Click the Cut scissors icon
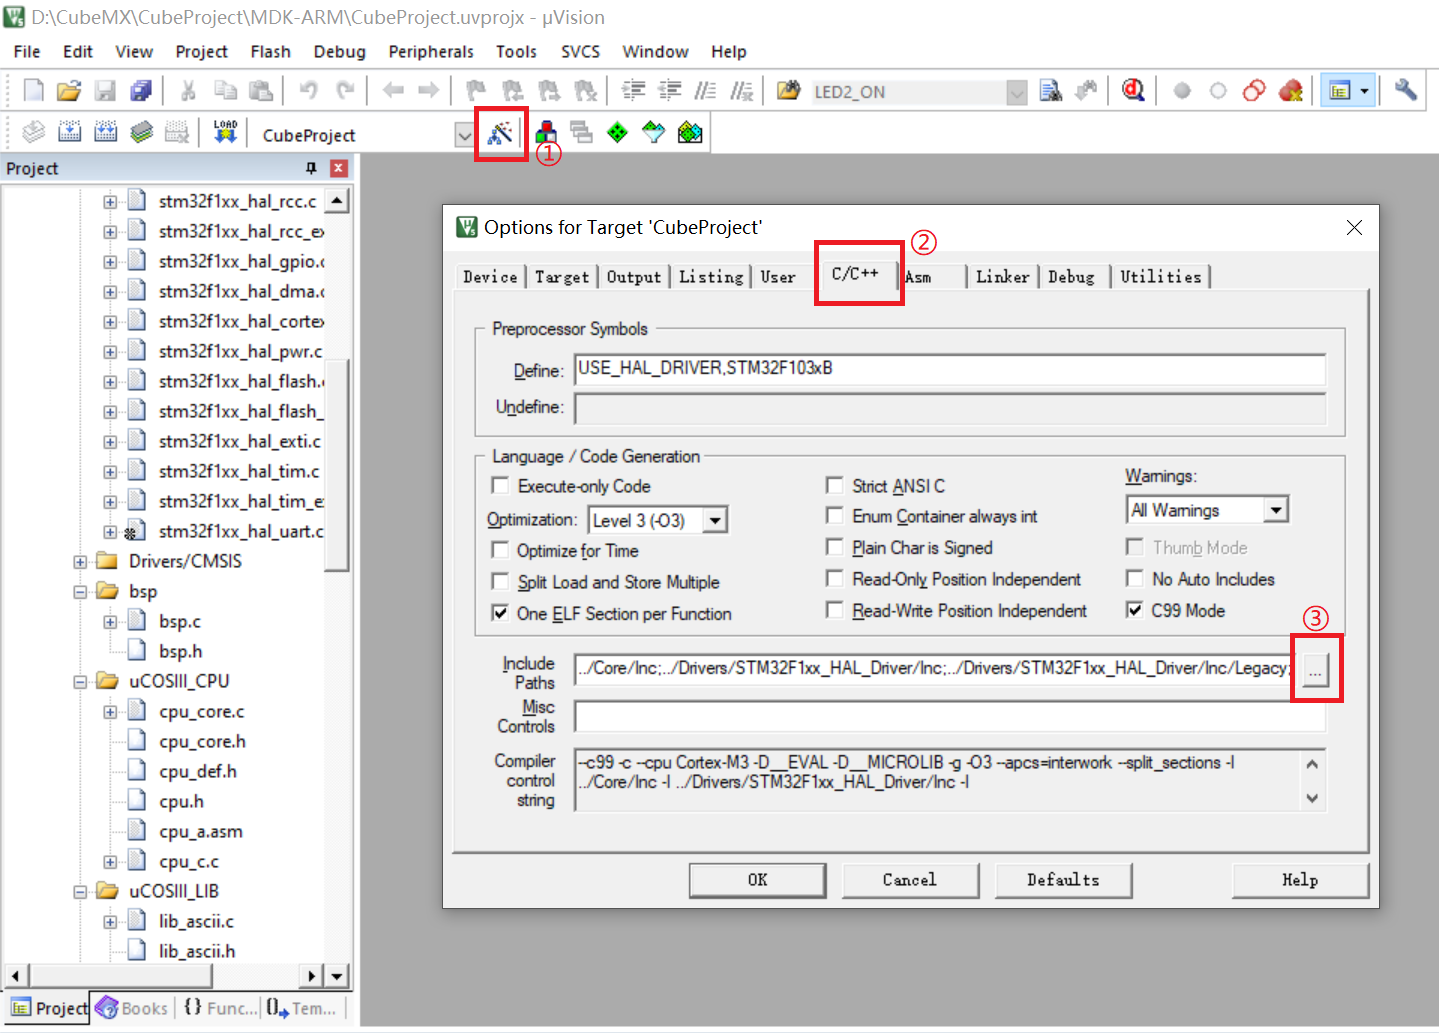This screenshot has height=1033, width=1439. [x=188, y=91]
